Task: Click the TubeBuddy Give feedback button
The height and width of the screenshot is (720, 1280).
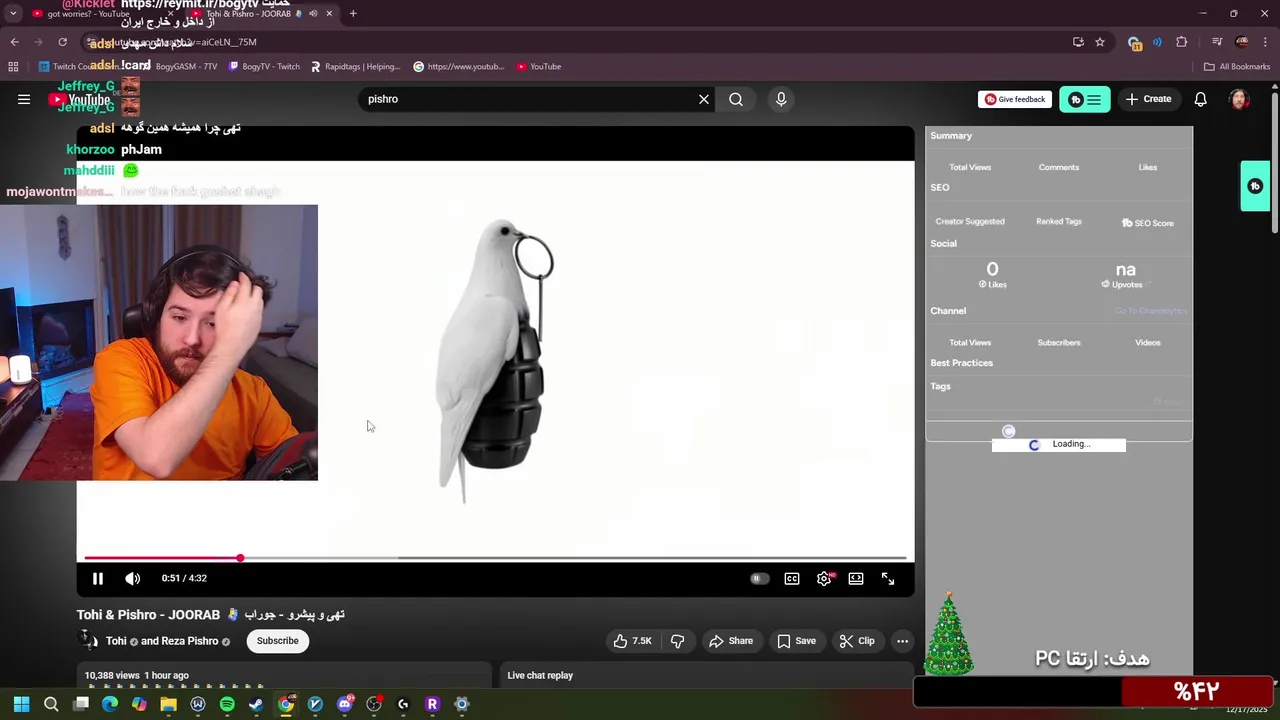Action: 1015,99
